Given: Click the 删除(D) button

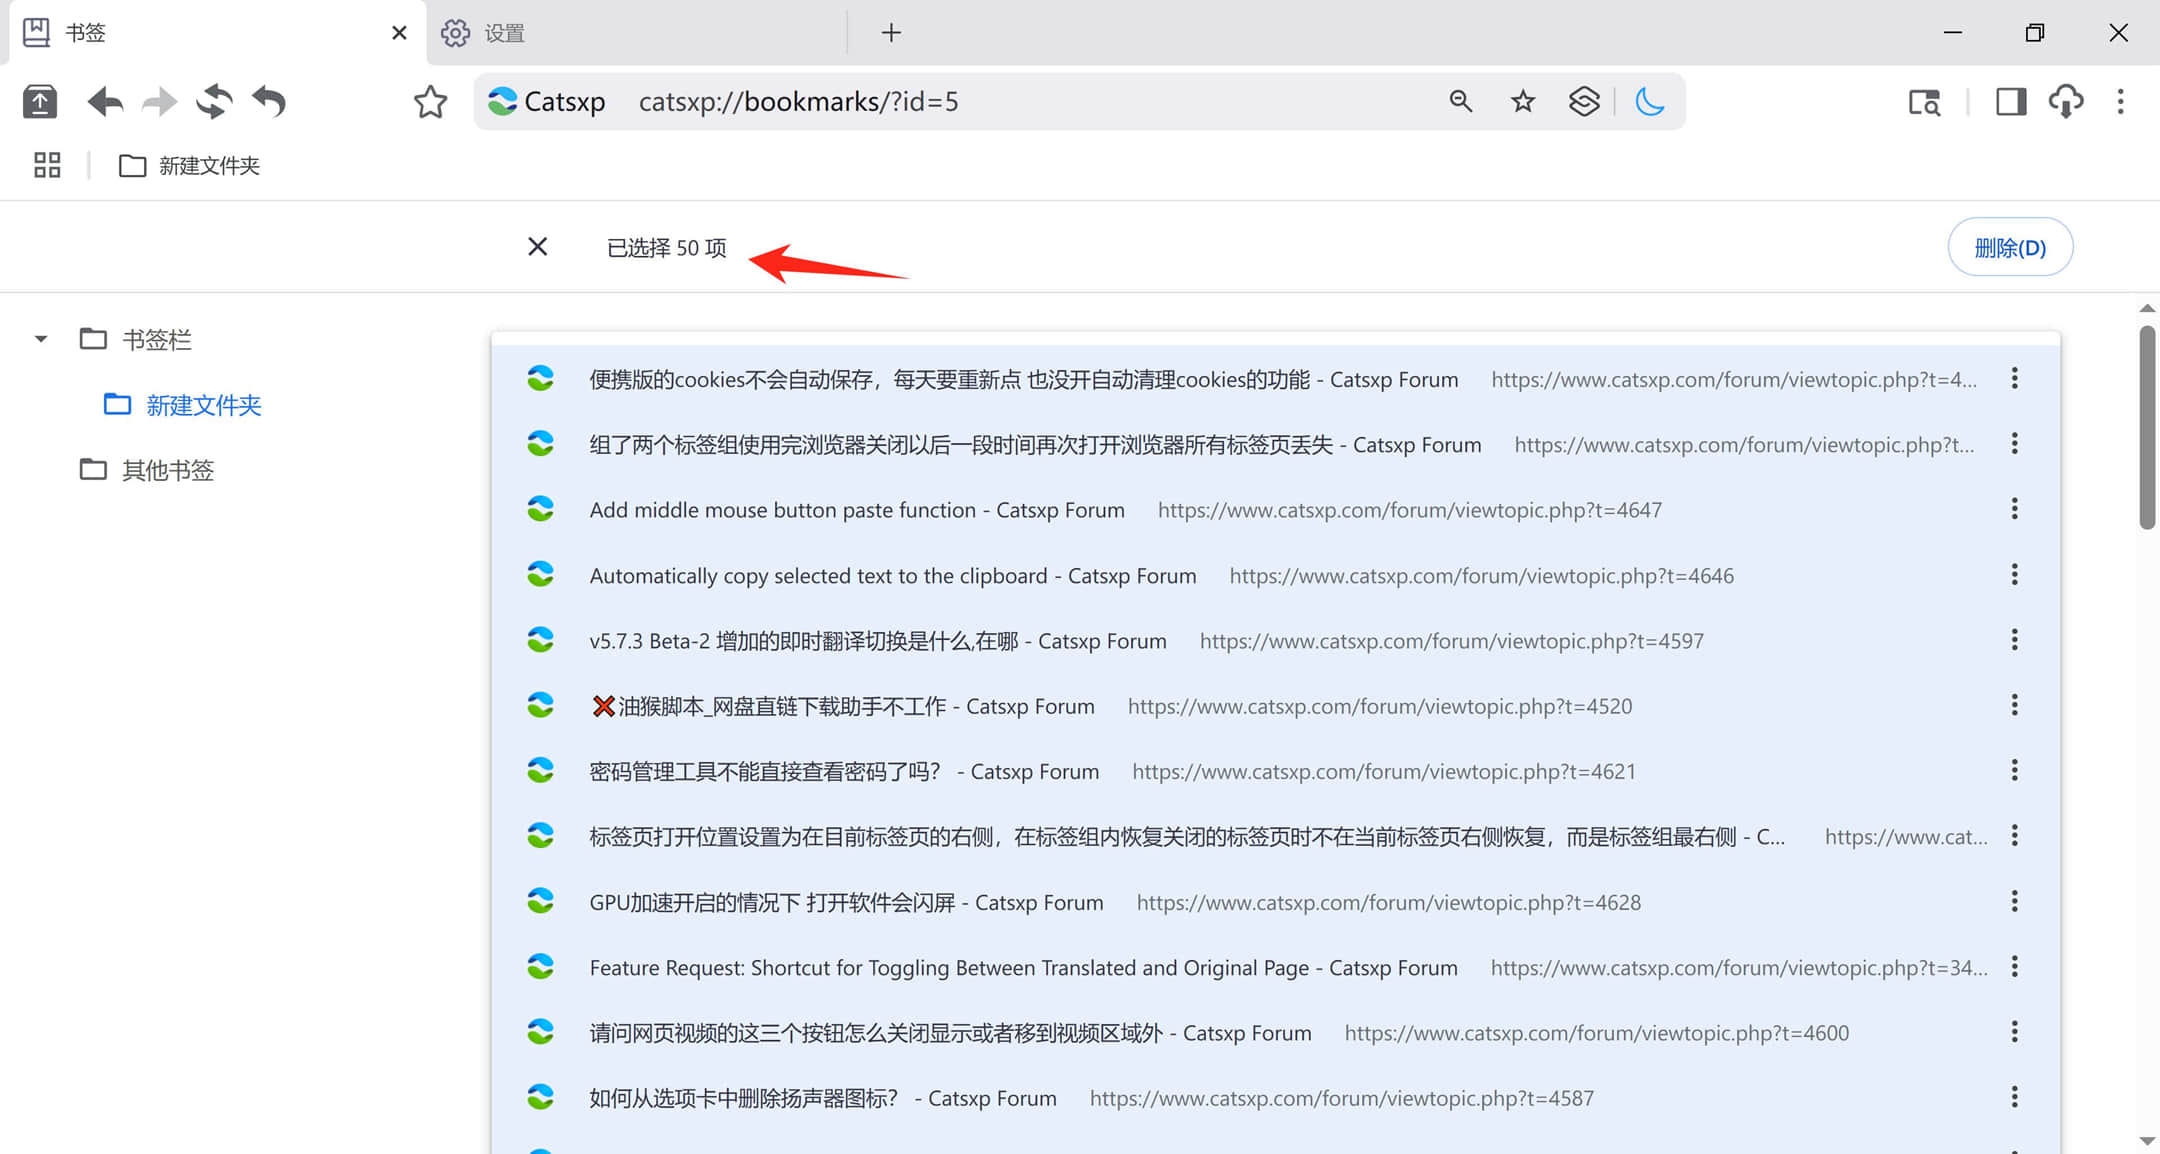Looking at the screenshot, I should tap(2010, 247).
